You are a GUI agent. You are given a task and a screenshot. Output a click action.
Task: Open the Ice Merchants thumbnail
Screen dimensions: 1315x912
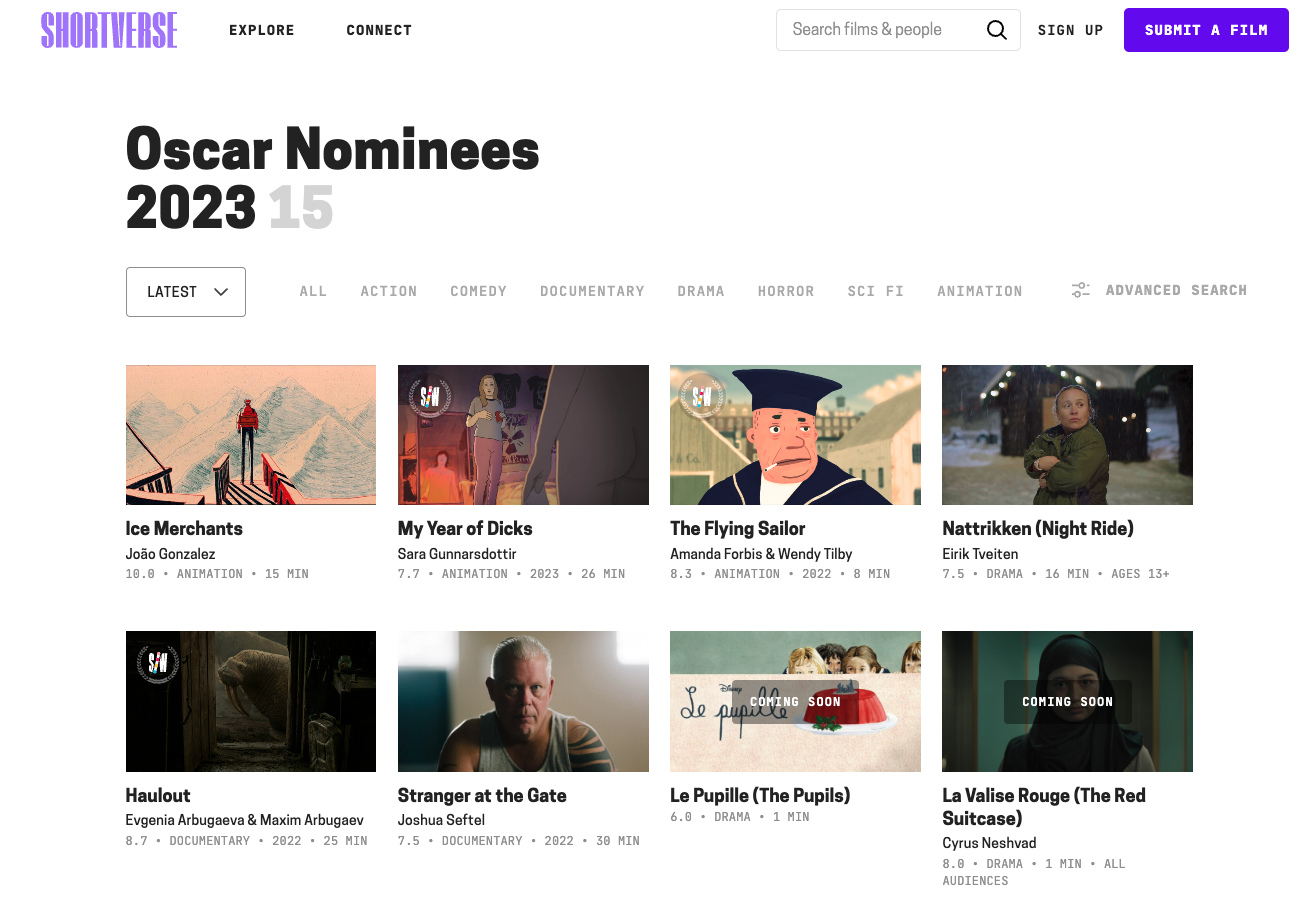251,435
